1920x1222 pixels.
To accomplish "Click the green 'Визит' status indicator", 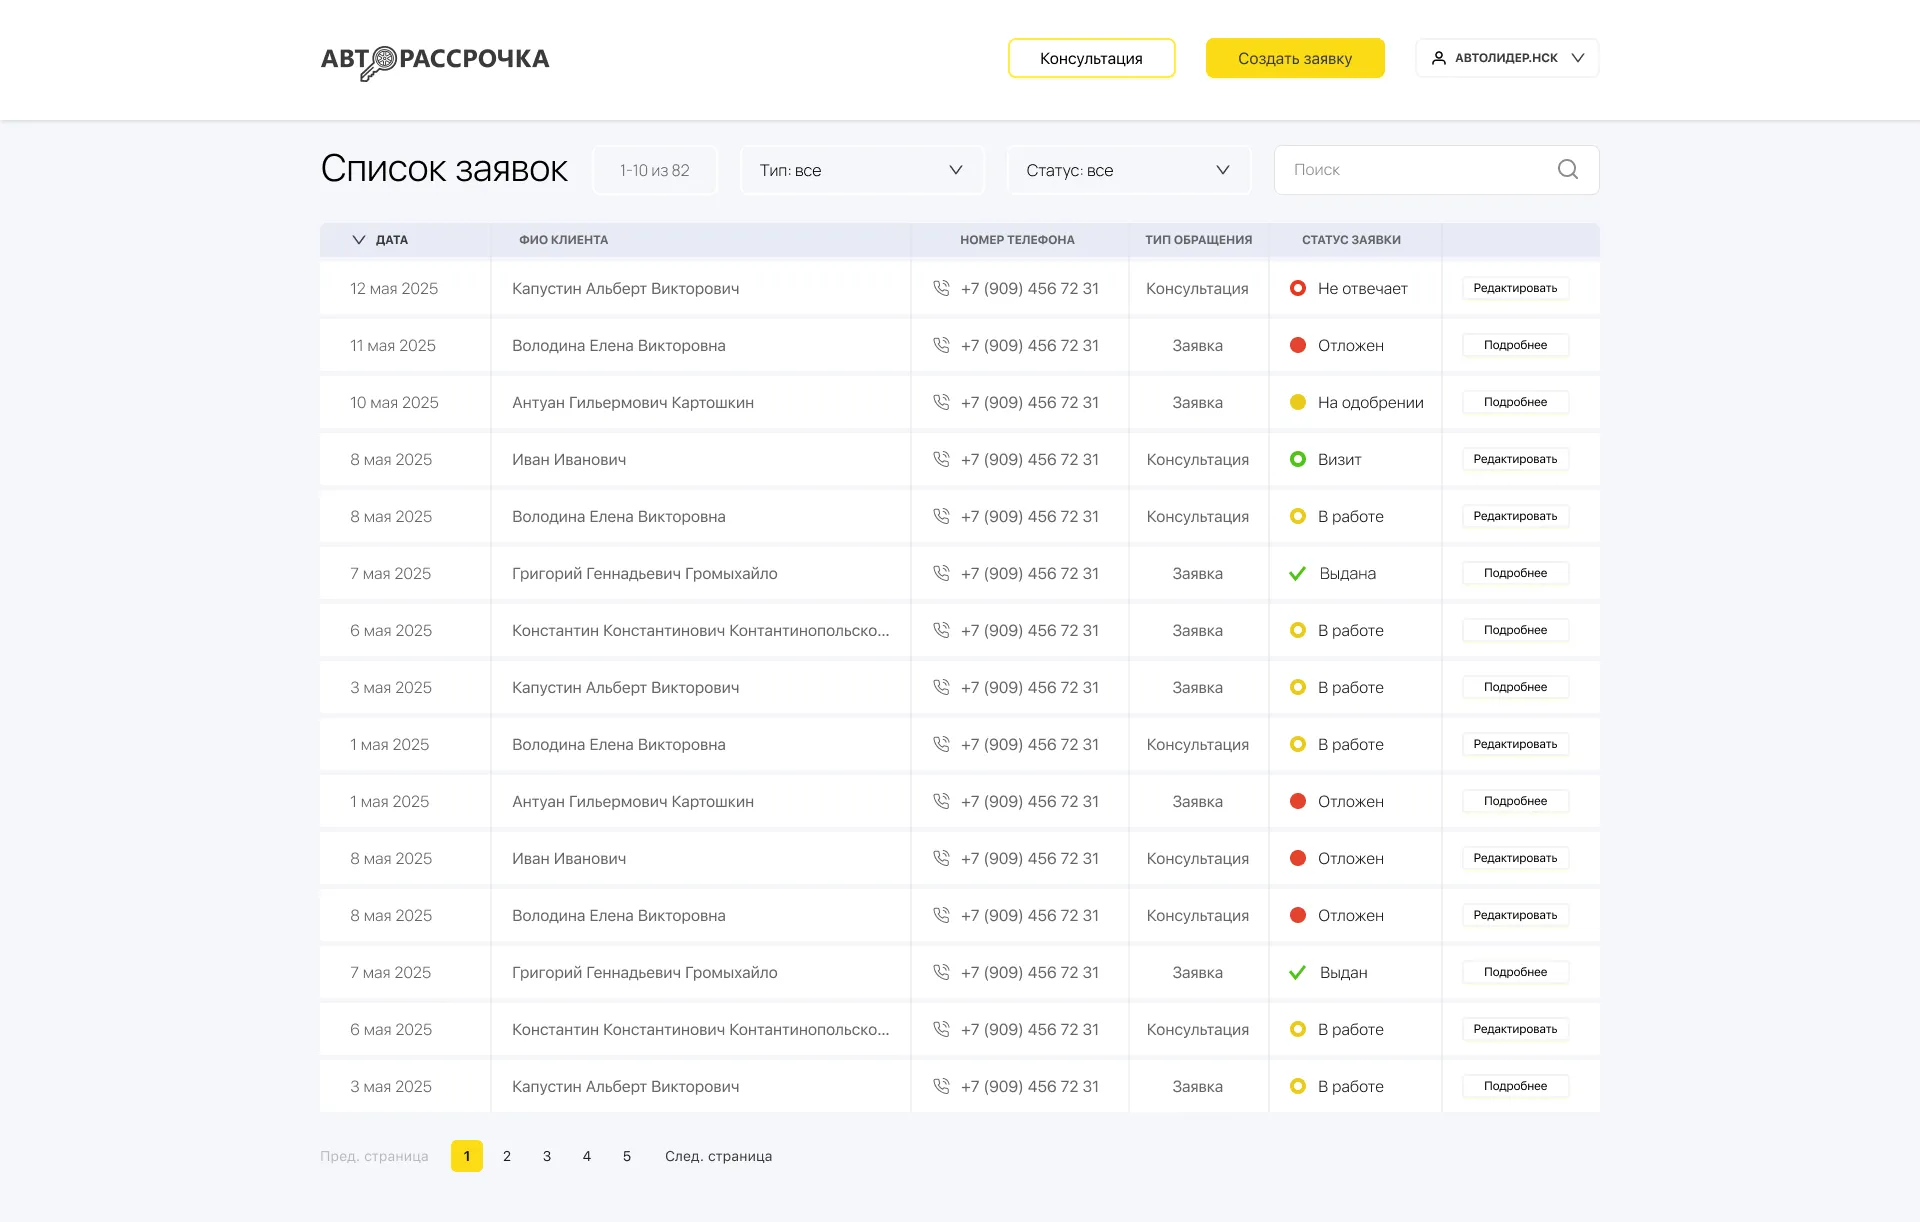I will pos(1298,459).
